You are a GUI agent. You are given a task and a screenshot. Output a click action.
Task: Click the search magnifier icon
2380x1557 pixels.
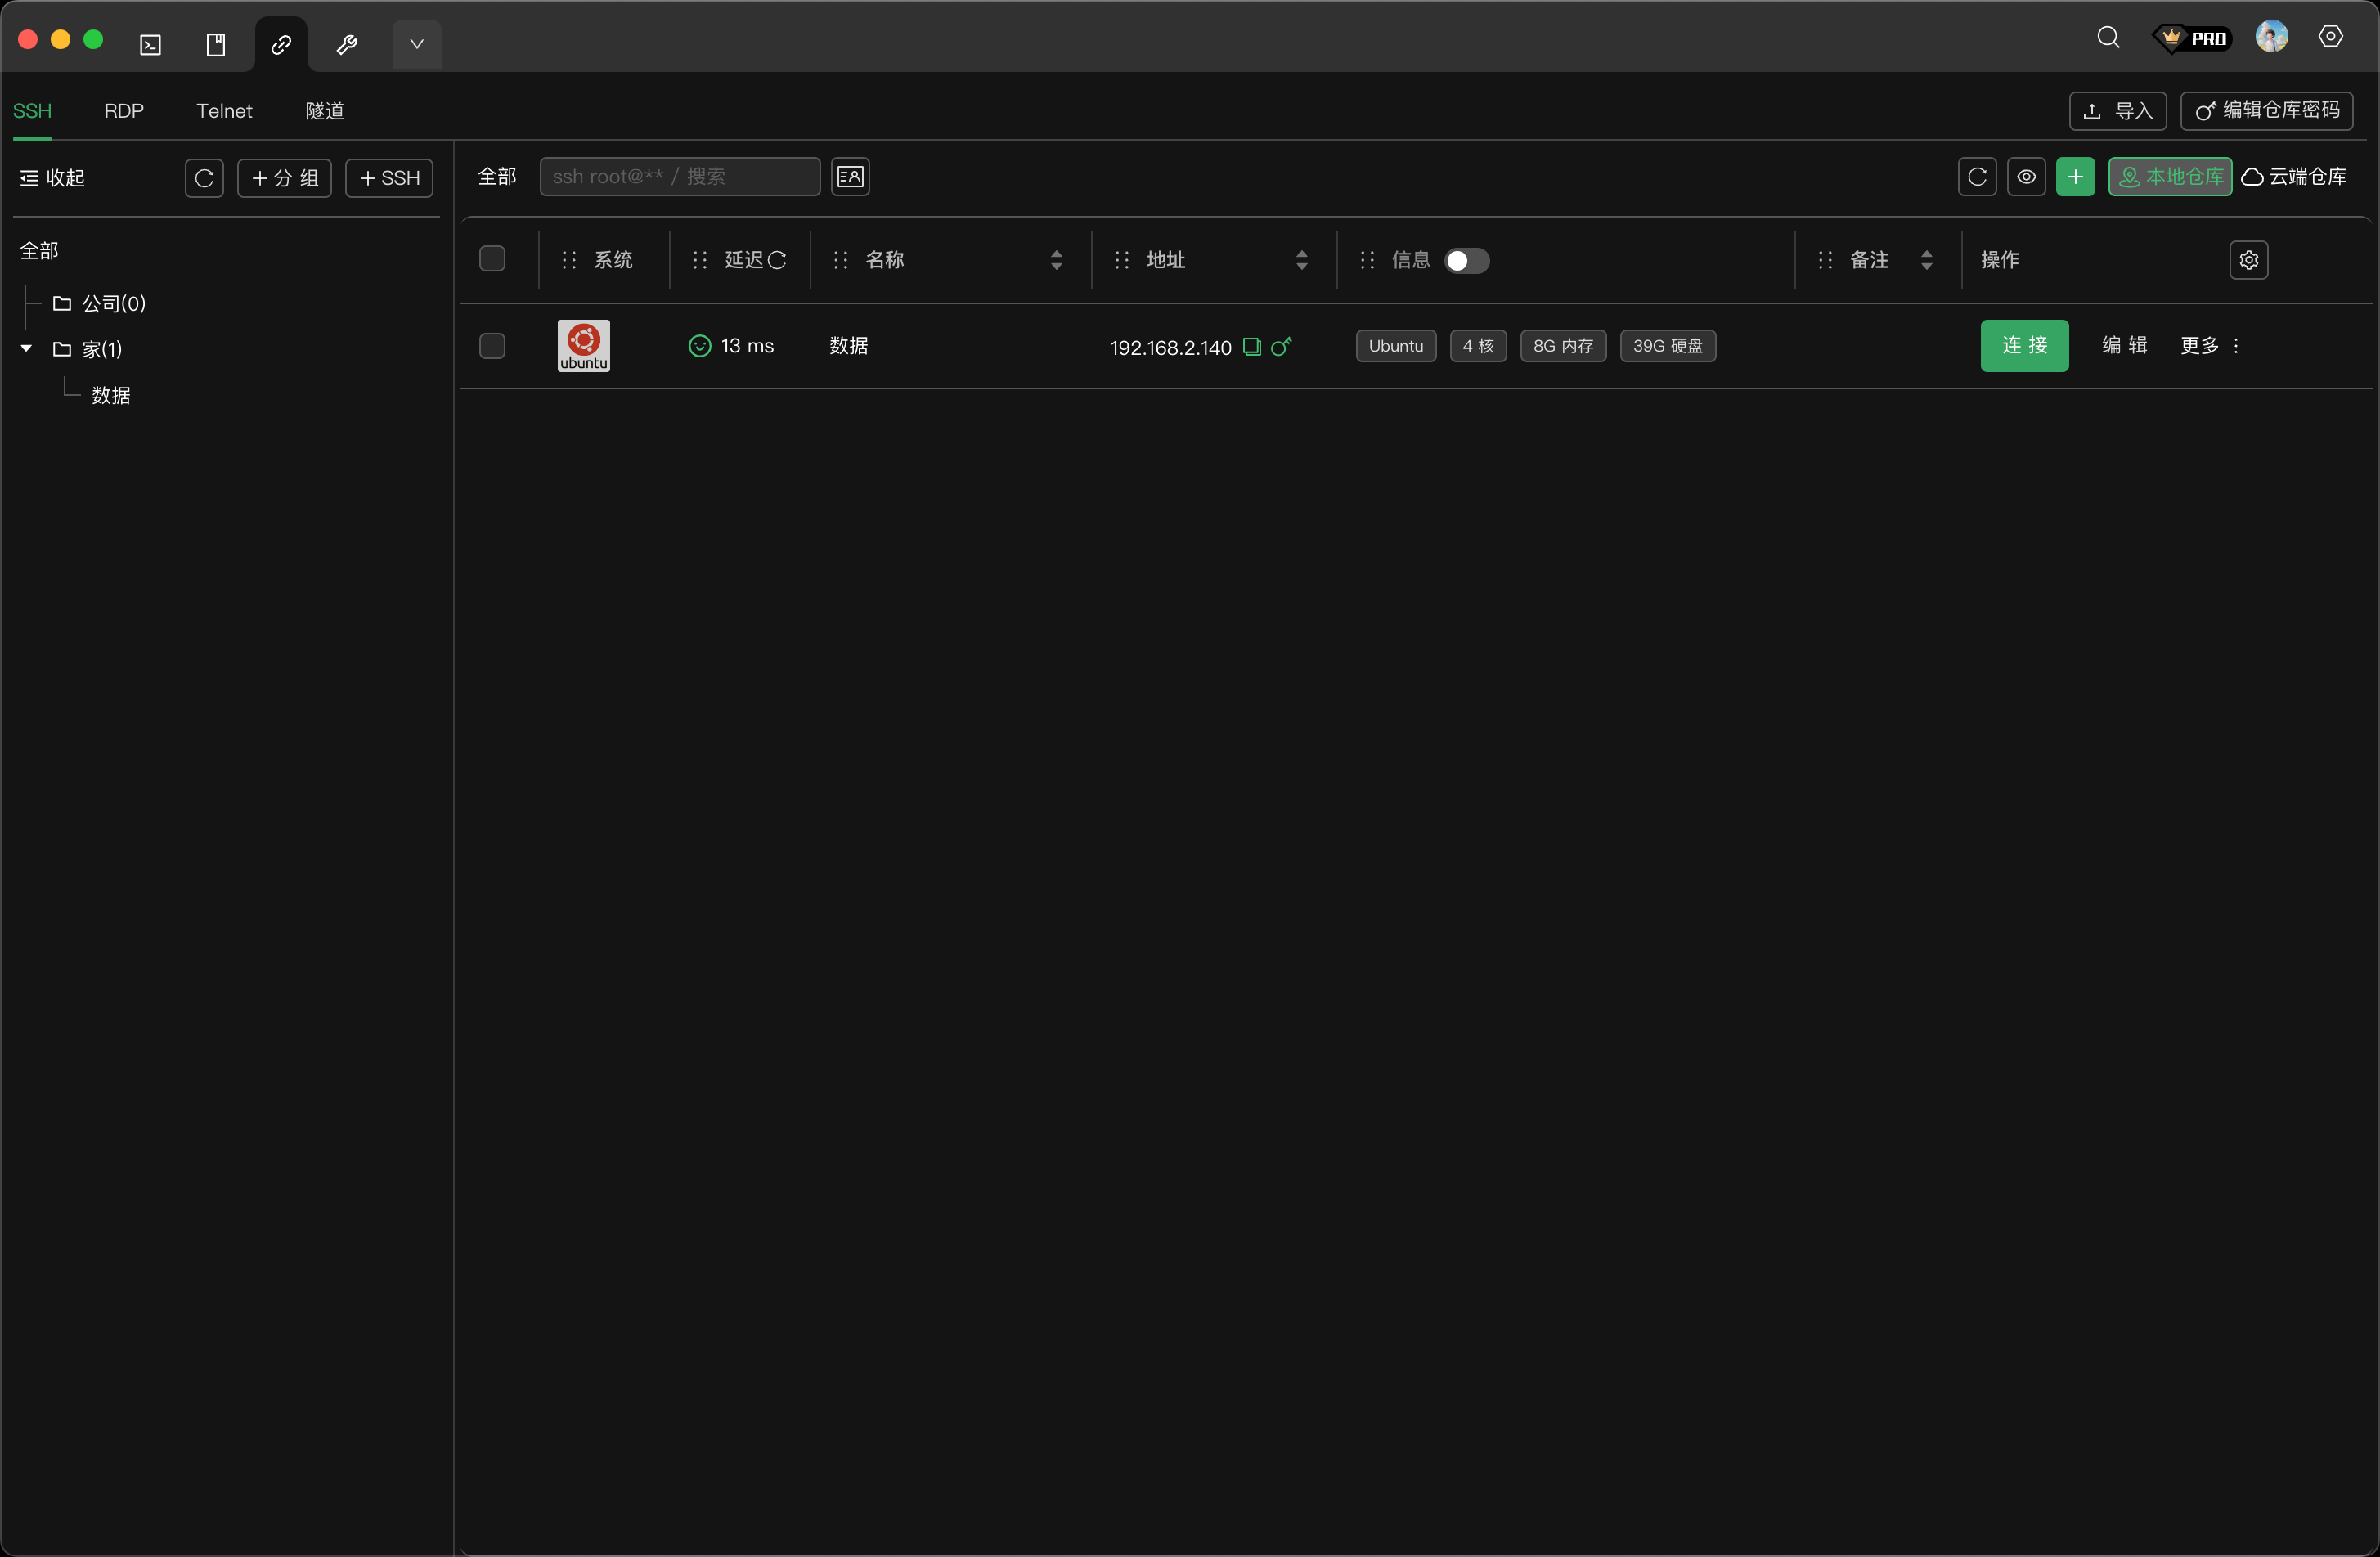point(2108,38)
